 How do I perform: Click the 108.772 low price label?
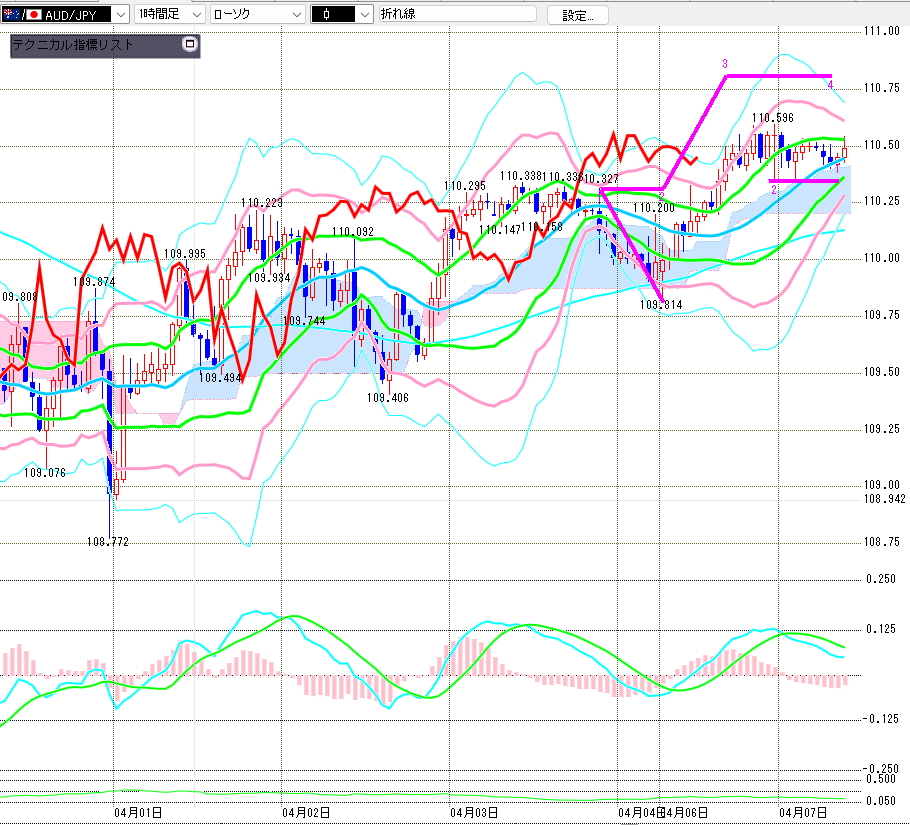[109, 541]
